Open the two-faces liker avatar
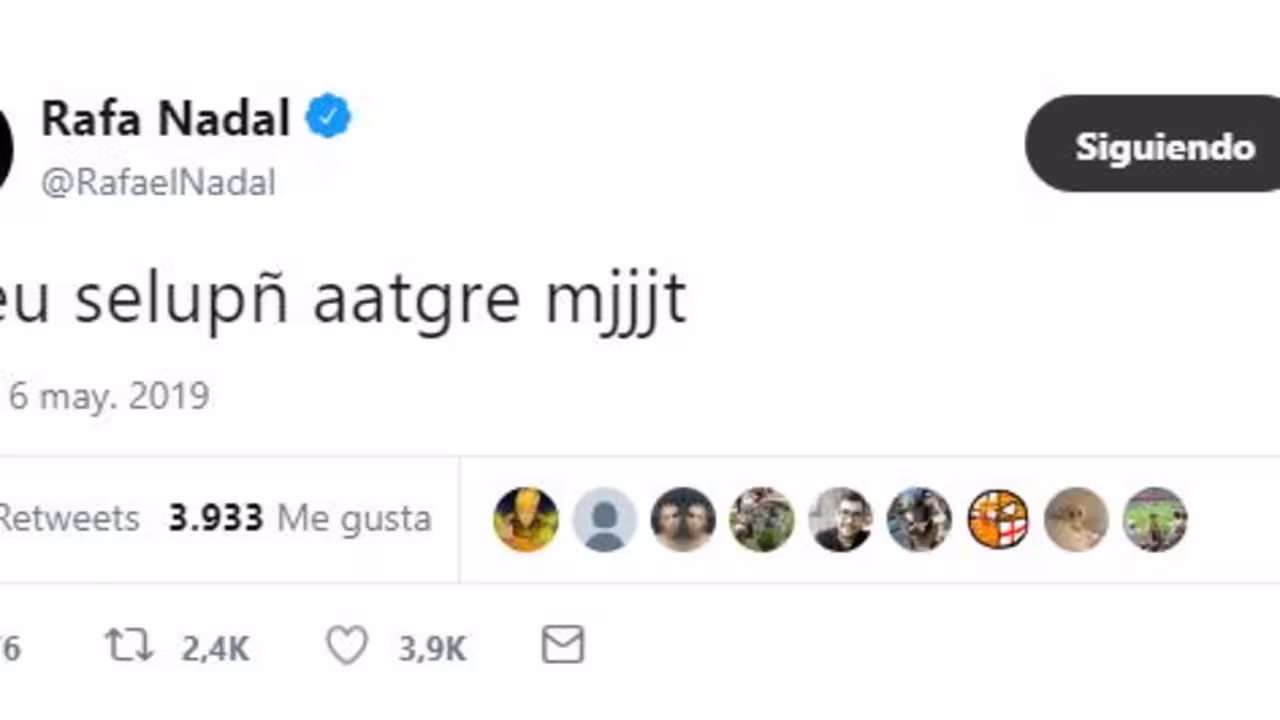Image resolution: width=1280 pixels, height=720 pixels. point(683,520)
